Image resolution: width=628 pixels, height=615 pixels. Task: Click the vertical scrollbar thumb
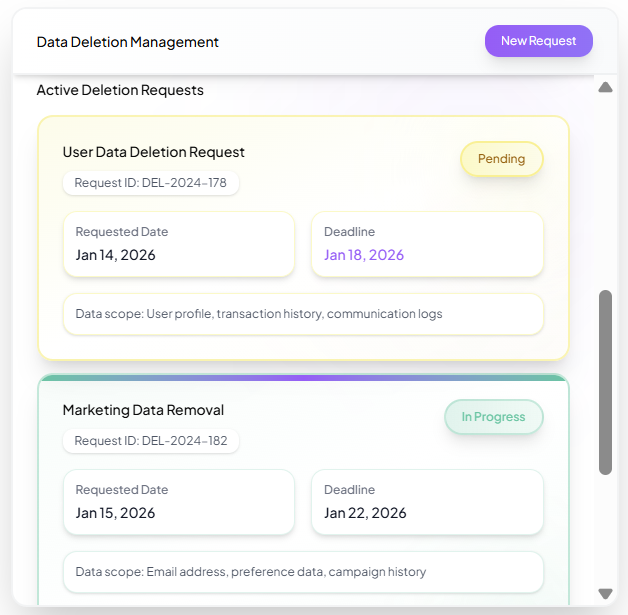coord(605,382)
